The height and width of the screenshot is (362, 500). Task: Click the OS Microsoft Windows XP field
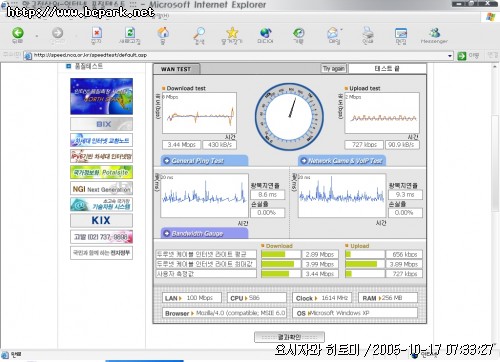pos(355,313)
